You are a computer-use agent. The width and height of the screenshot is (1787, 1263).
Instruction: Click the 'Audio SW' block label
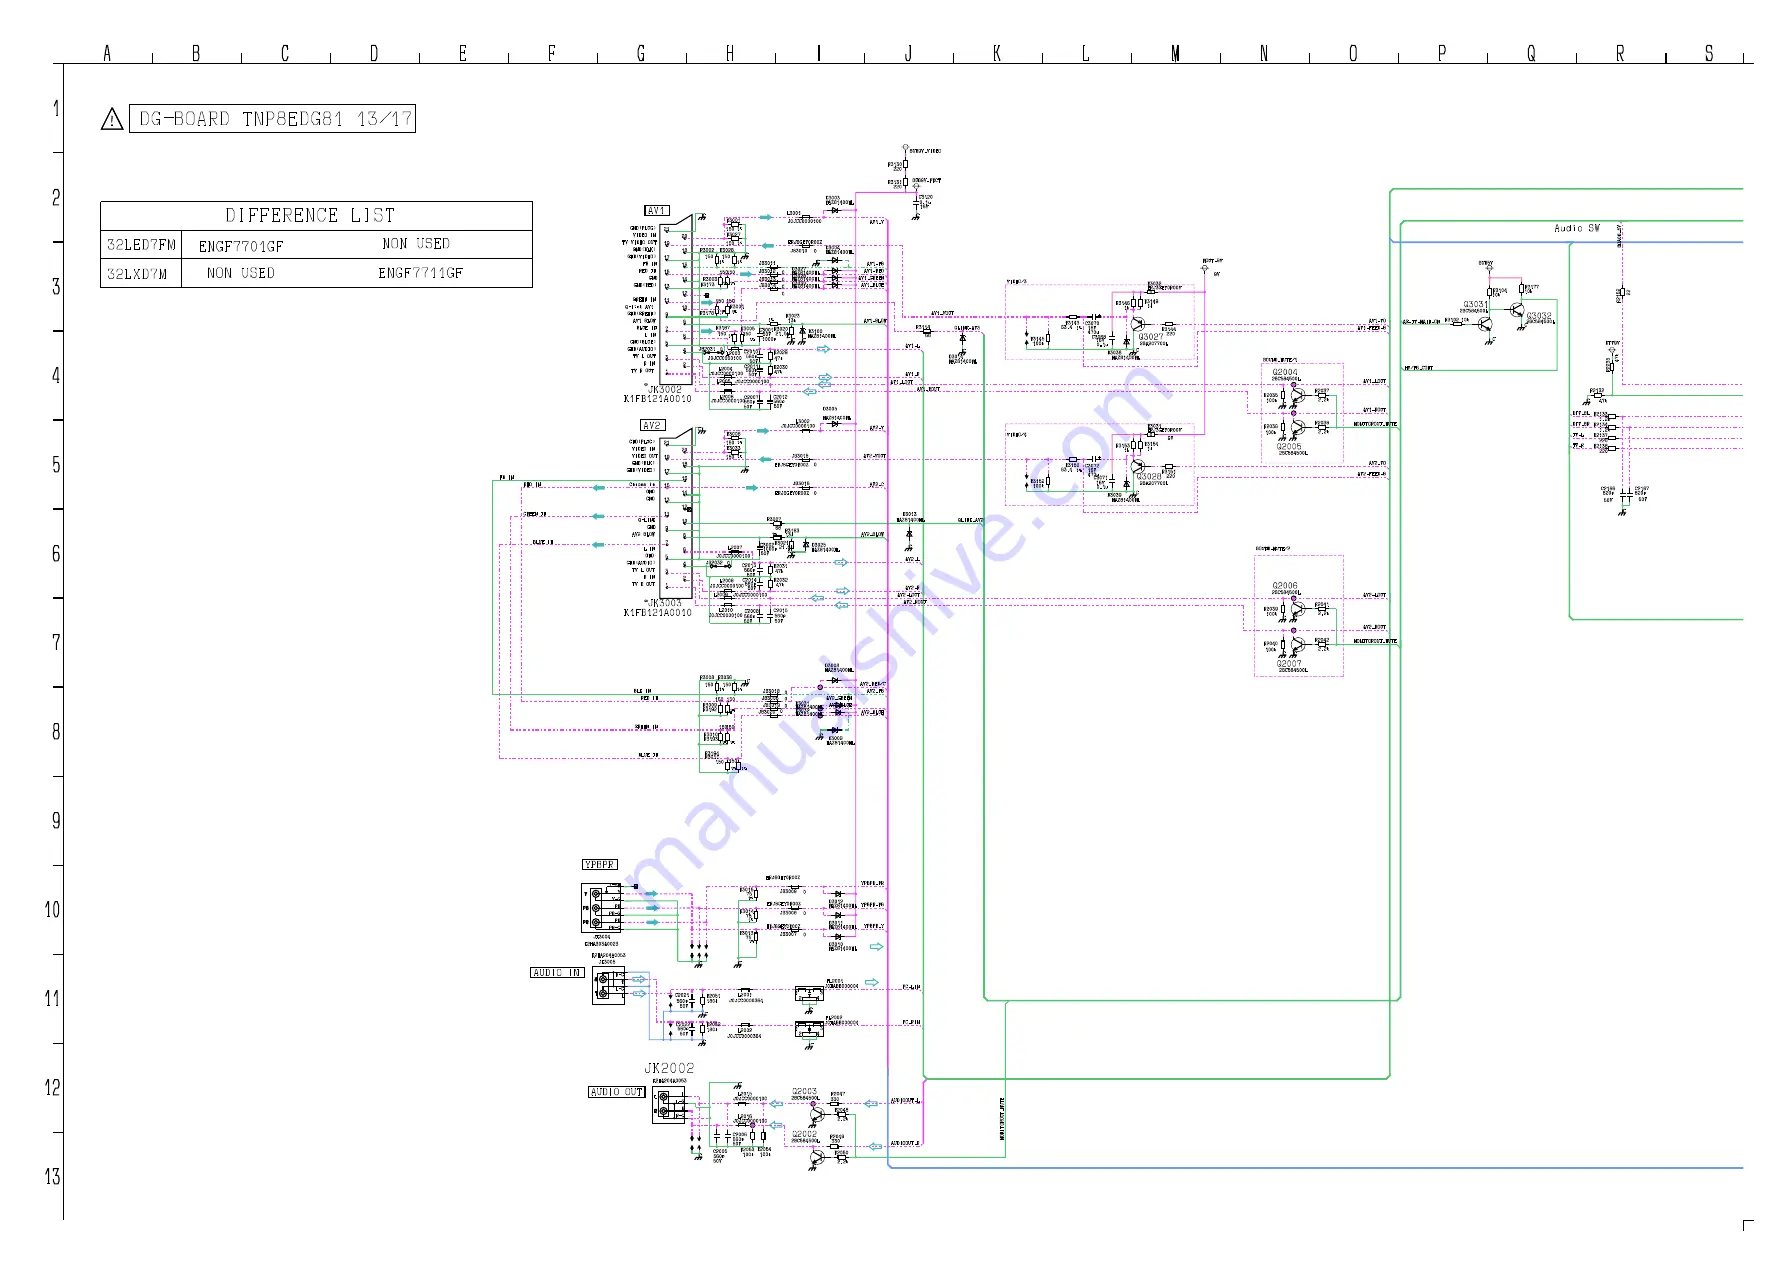[1577, 229]
